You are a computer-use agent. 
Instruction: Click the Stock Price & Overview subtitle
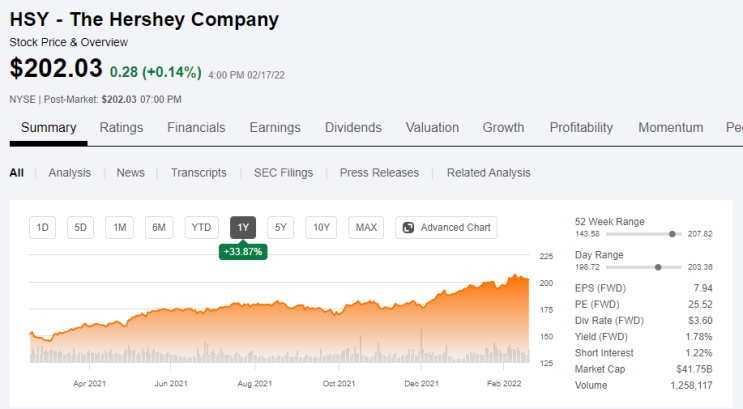tap(69, 42)
